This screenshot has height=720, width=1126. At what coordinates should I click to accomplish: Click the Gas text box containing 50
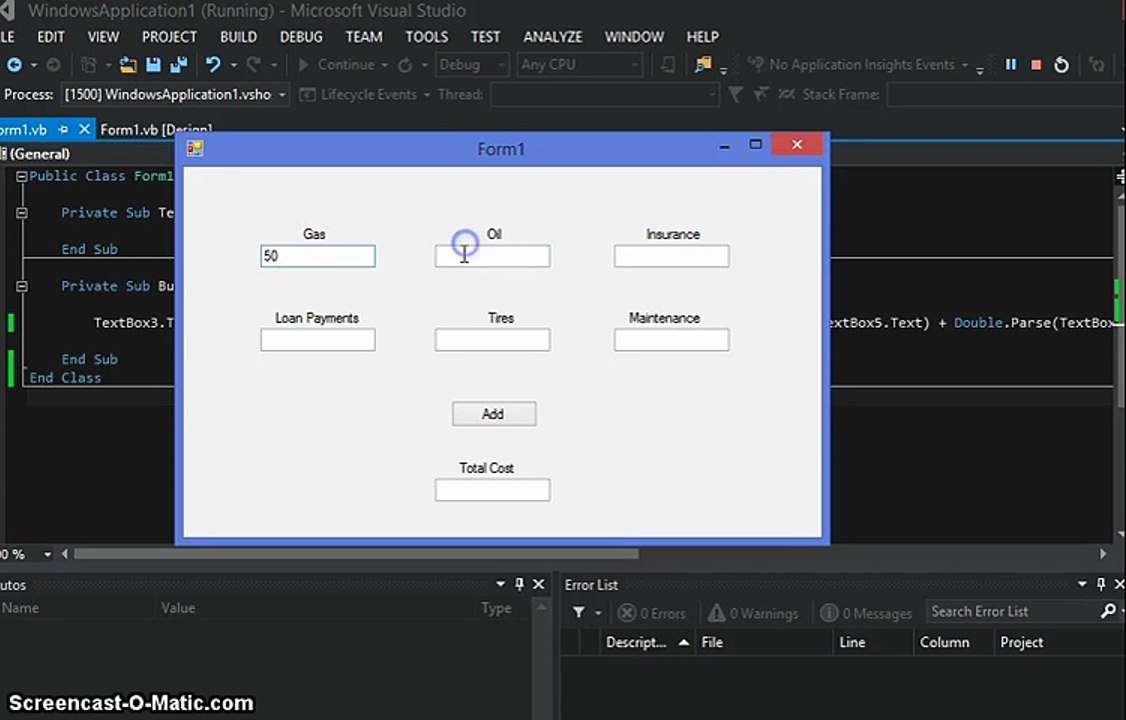click(x=317, y=256)
